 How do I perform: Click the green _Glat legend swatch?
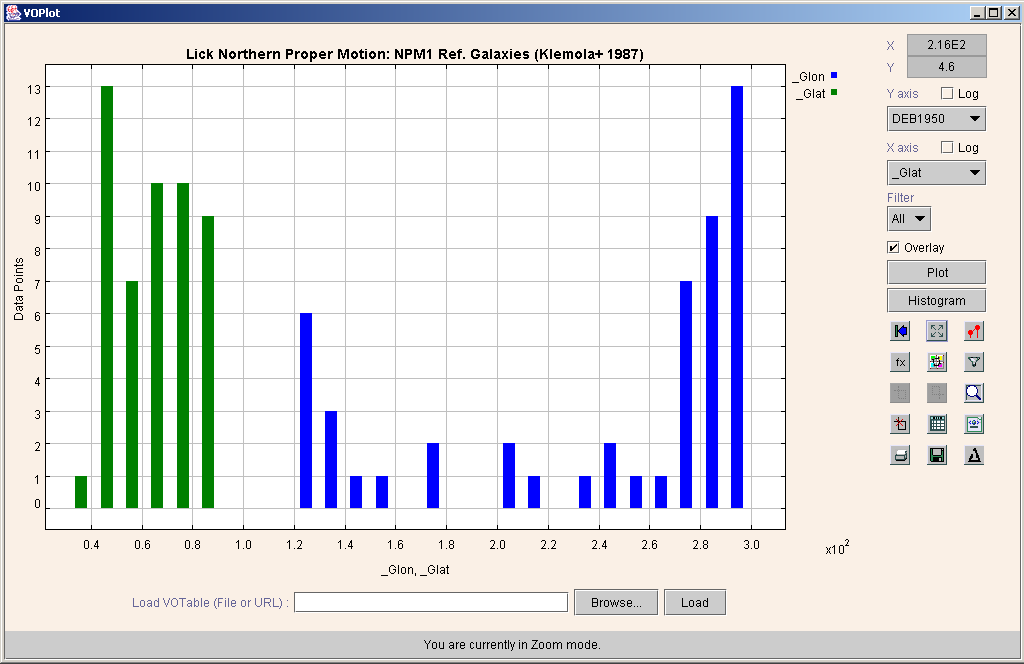pos(834,93)
